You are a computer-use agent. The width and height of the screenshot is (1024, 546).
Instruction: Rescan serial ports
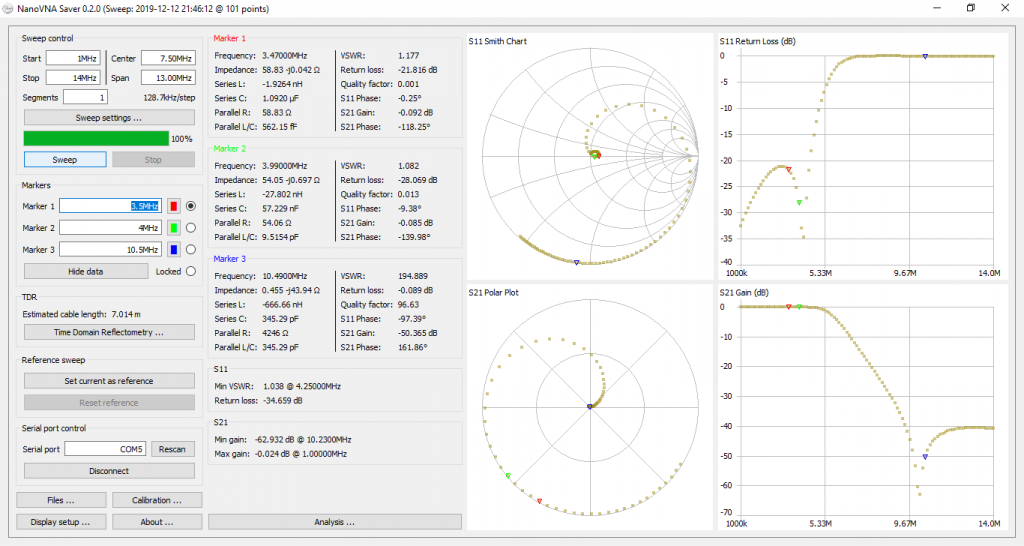[x=172, y=449]
